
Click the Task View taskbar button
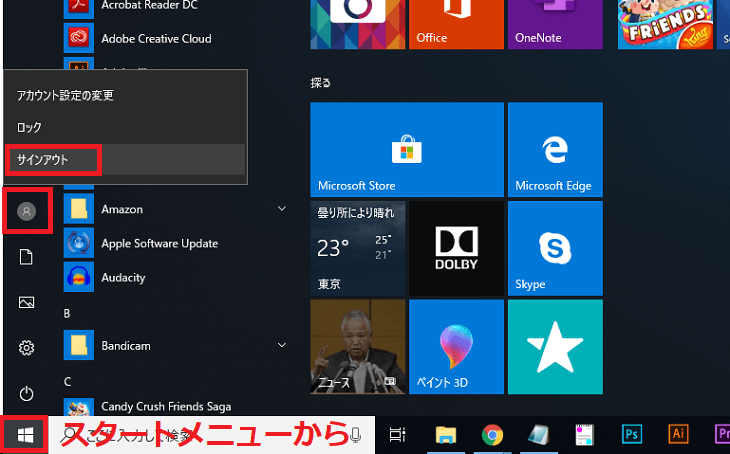click(x=397, y=435)
